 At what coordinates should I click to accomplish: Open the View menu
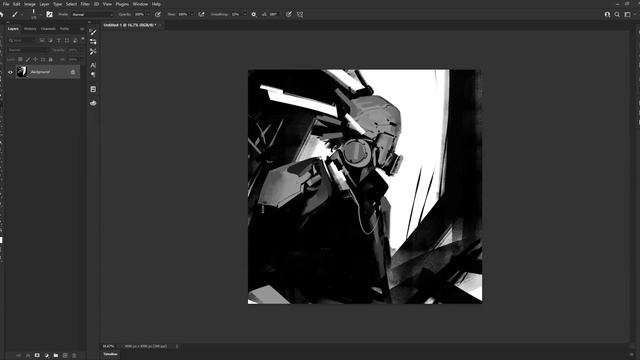click(x=107, y=4)
